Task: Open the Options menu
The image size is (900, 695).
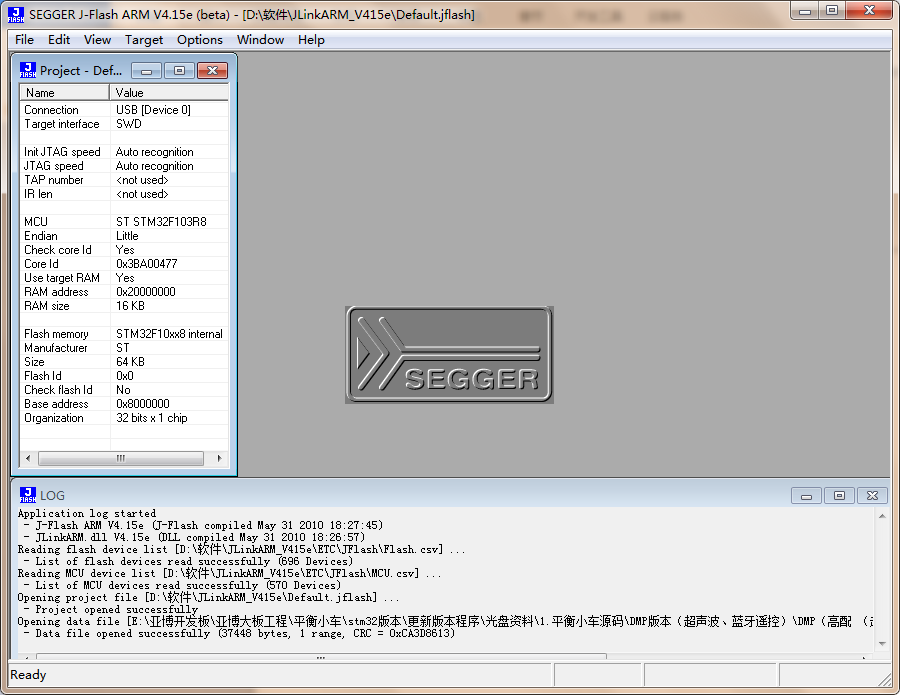Action: click(x=200, y=40)
